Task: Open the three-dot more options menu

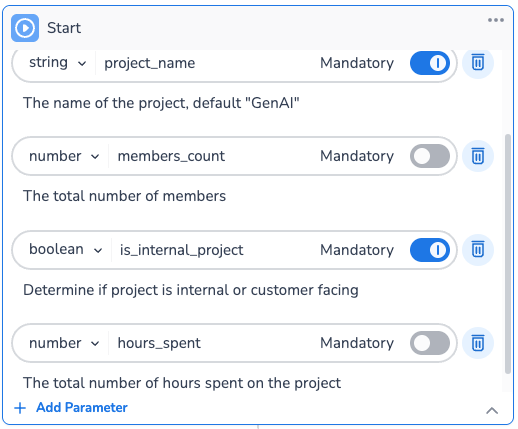Action: (496, 20)
